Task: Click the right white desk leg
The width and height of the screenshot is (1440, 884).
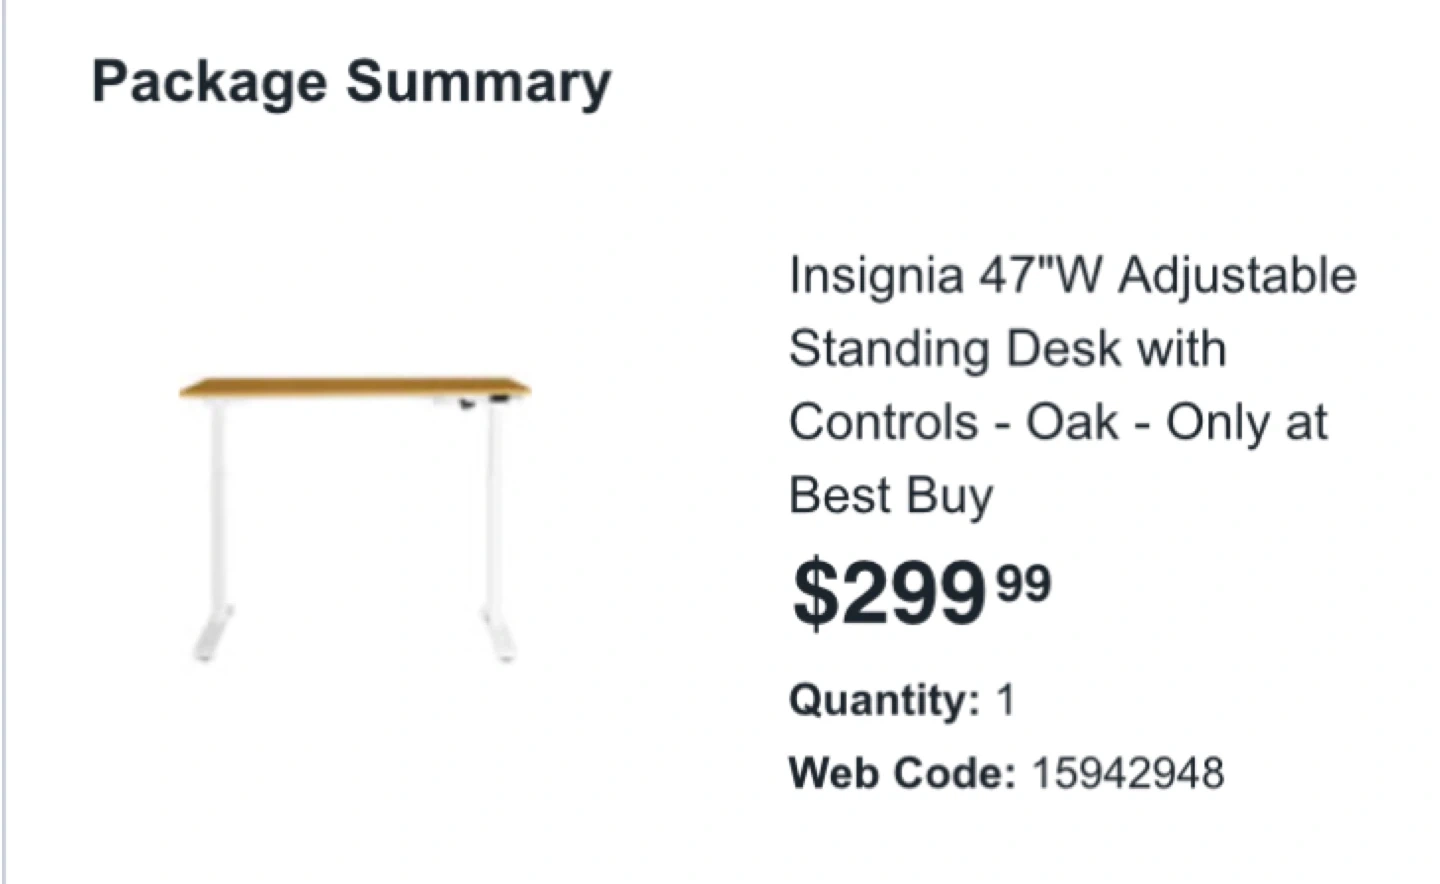Action: (x=493, y=500)
